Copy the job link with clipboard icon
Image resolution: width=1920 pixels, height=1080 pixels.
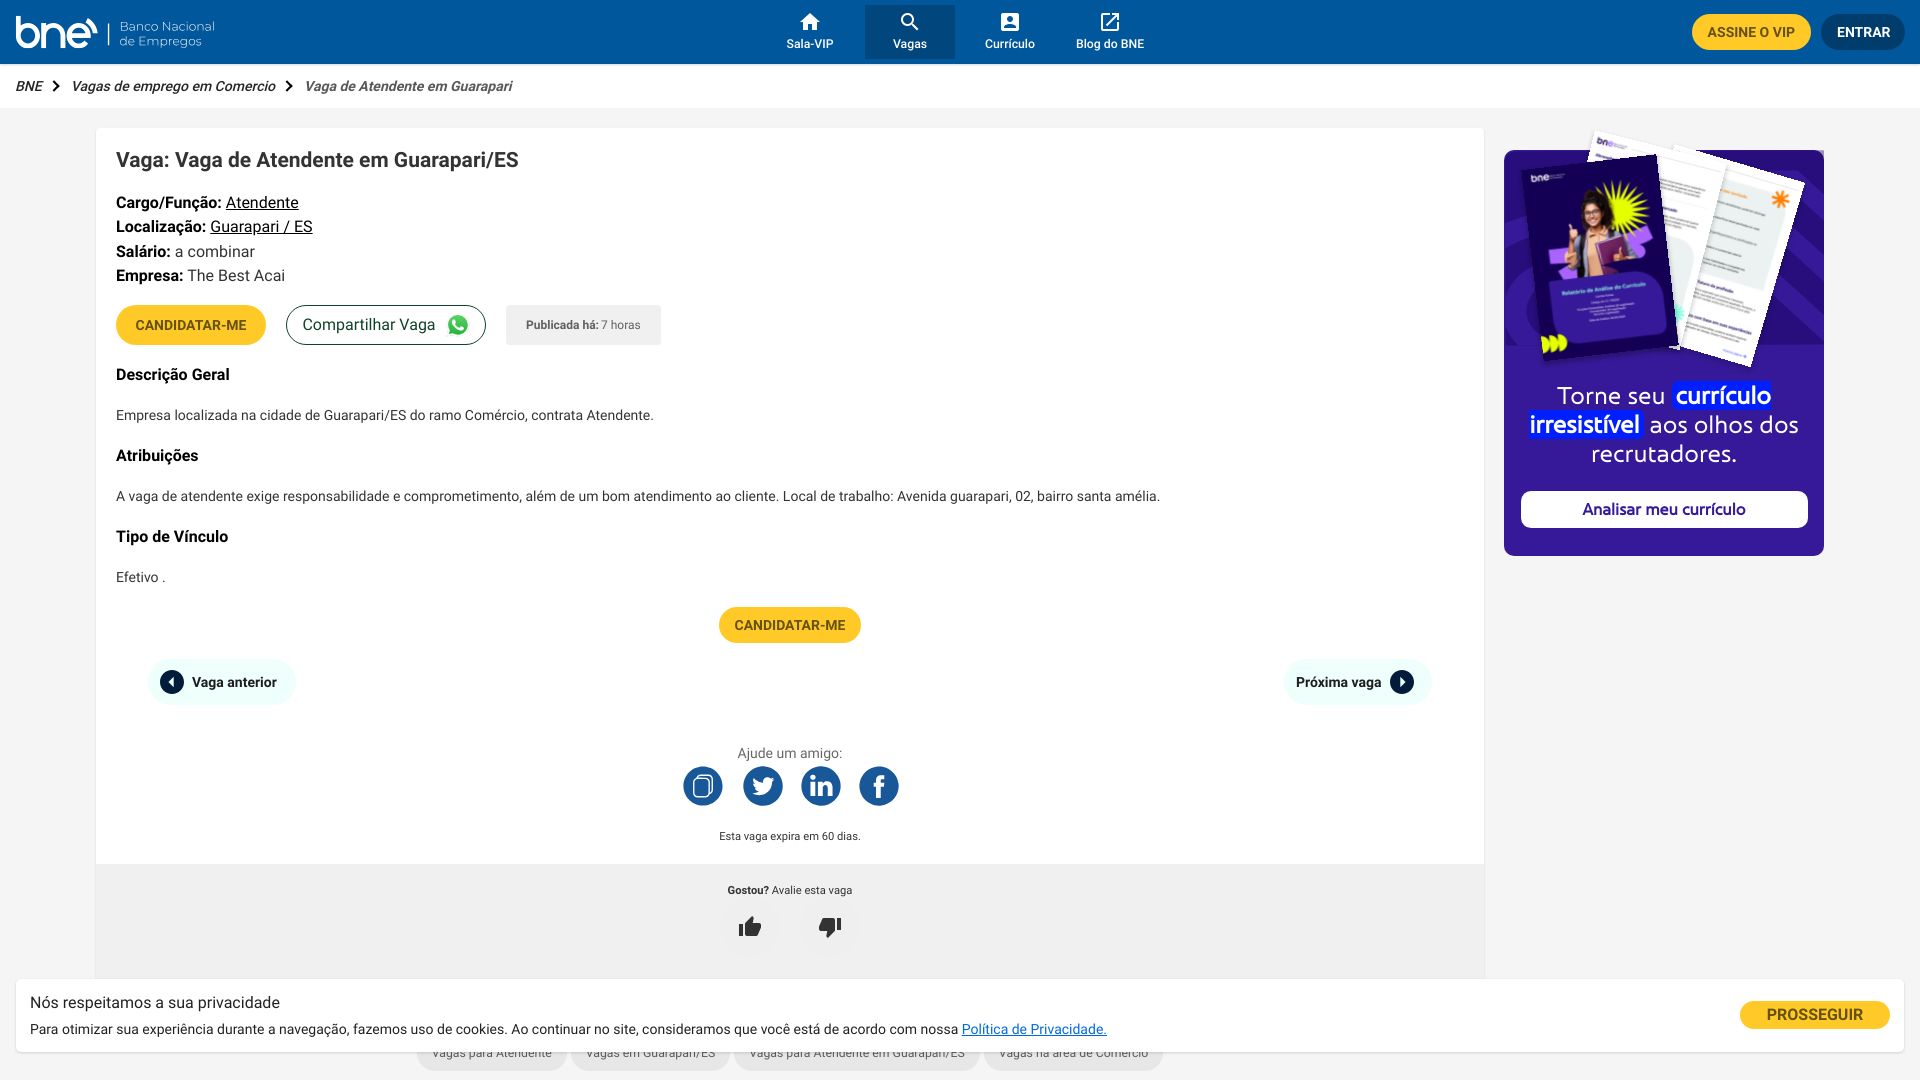point(703,786)
